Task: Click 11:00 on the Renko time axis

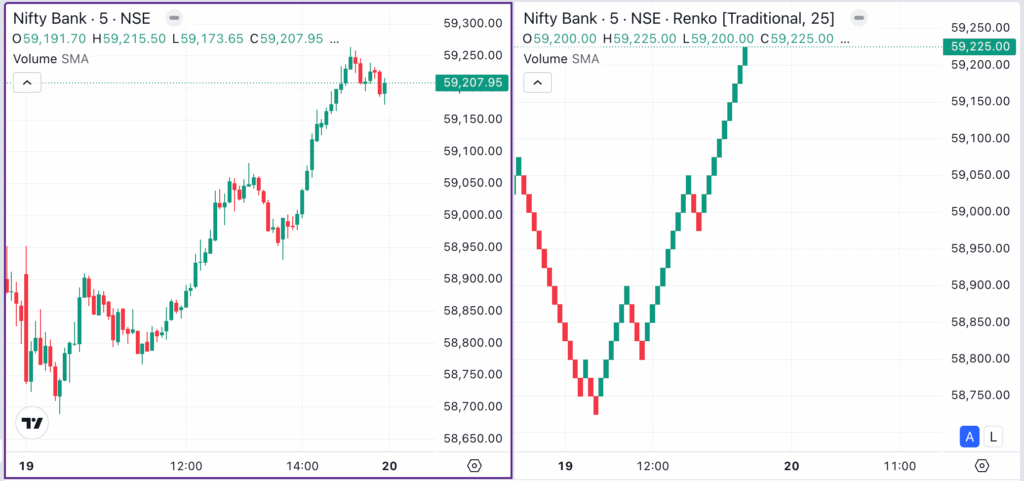Action: pos(901,466)
